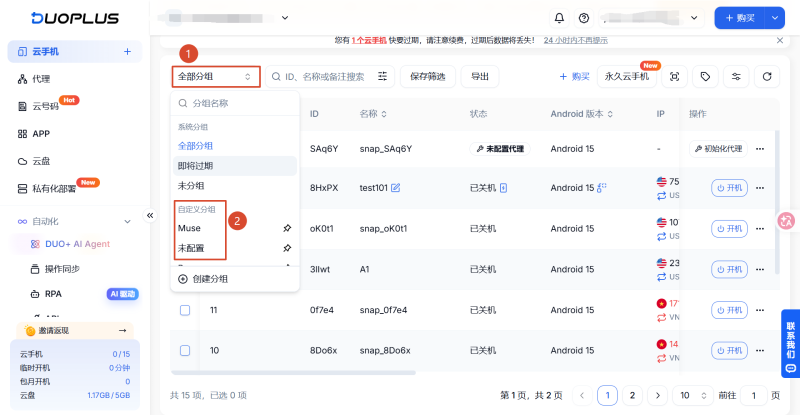
Task: Collapse sidebar with double-chevron icon
Action: [x=150, y=215]
